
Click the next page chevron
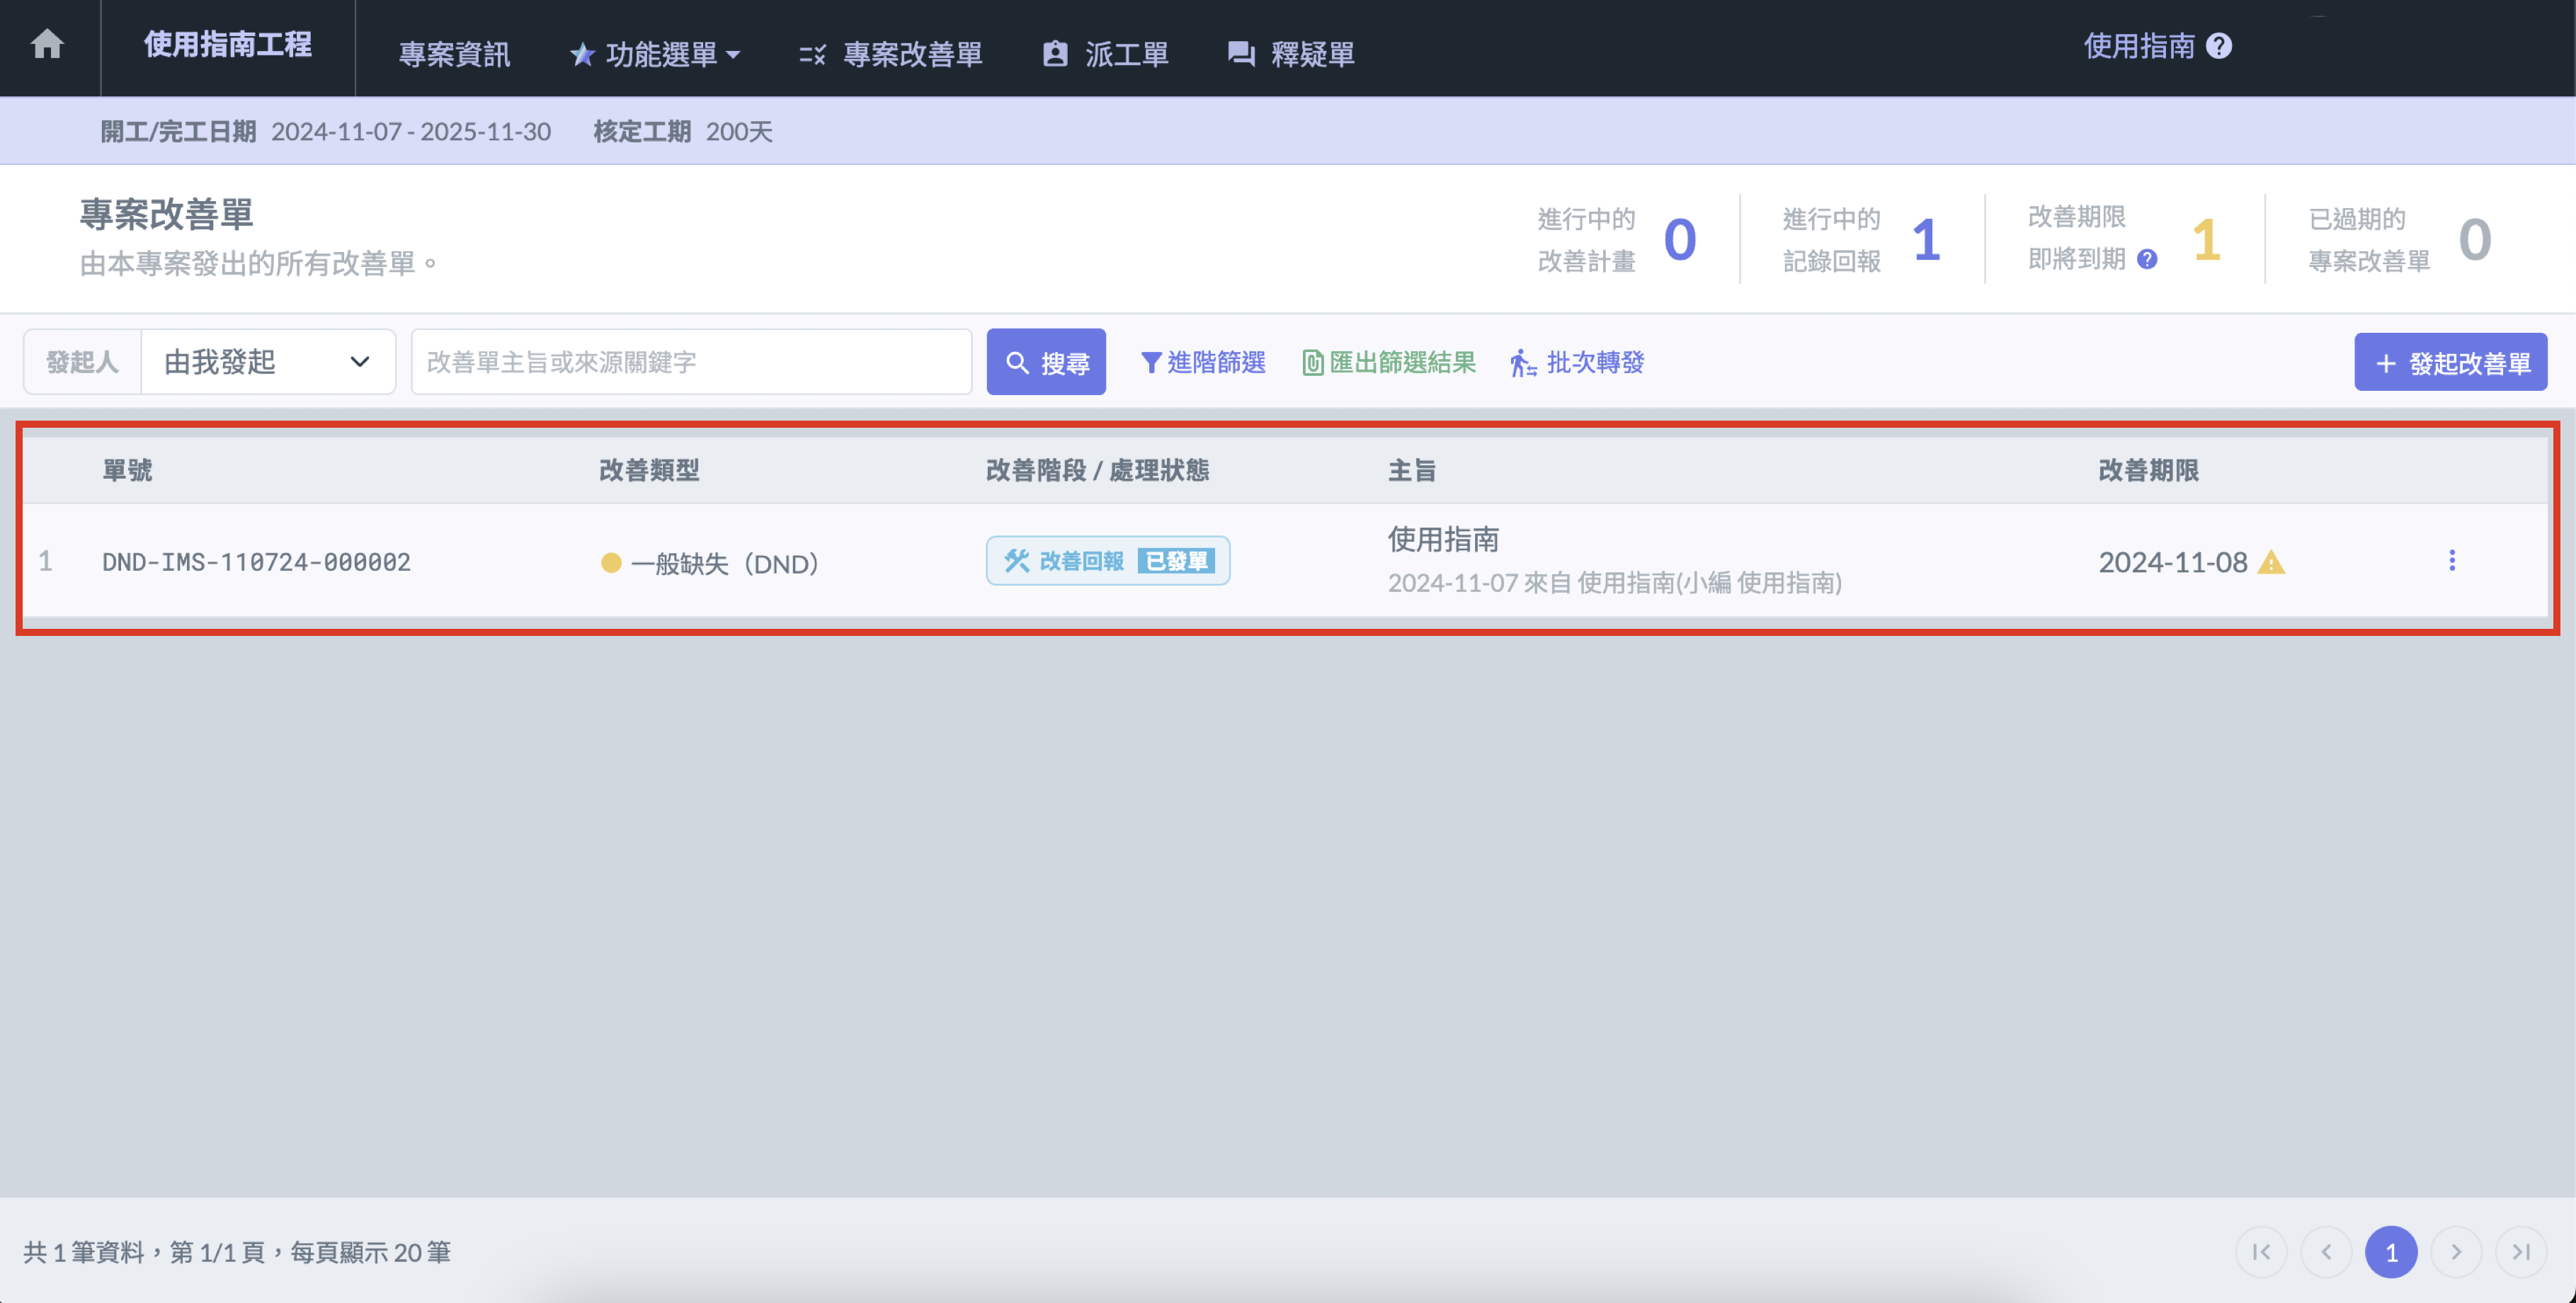(x=2455, y=1251)
